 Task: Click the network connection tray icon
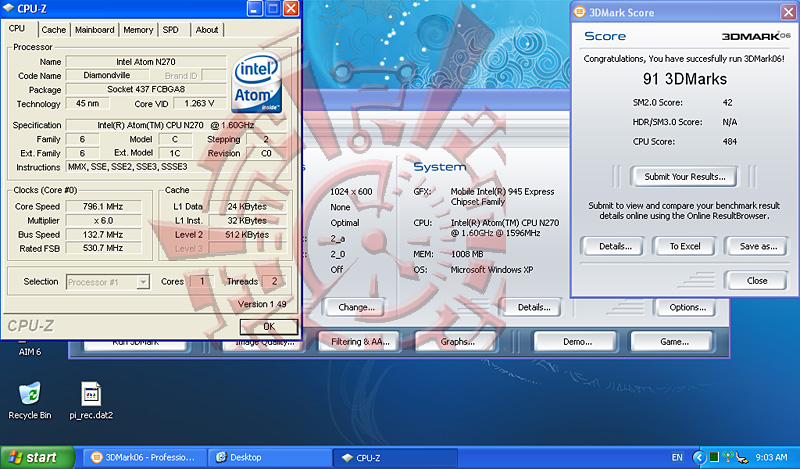point(741,457)
